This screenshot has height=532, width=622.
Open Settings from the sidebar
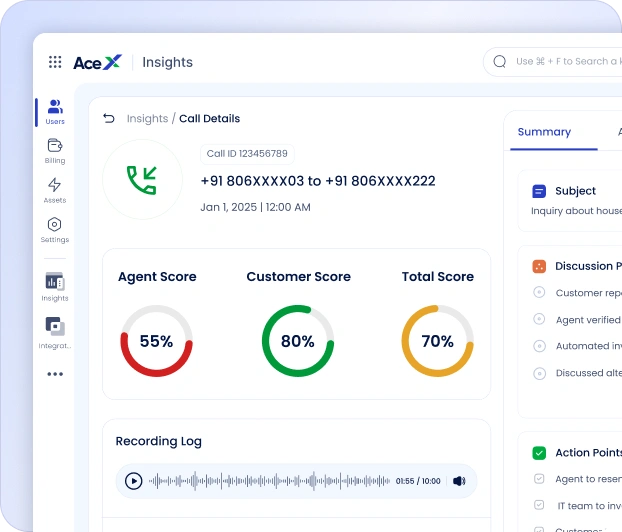55,230
